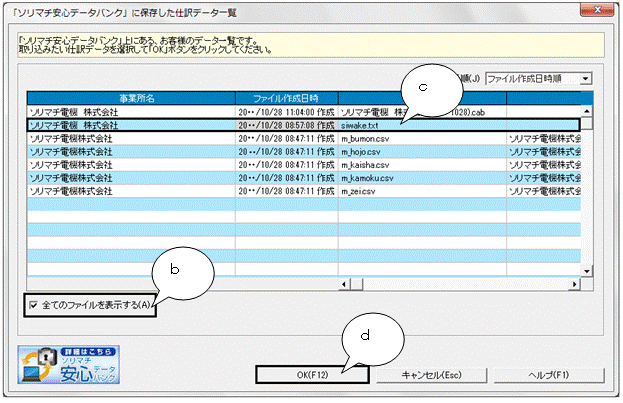Open help with ヘルプ(F1) button
The width and height of the screenshot is (623, 403).
click(x=549, y=375)
